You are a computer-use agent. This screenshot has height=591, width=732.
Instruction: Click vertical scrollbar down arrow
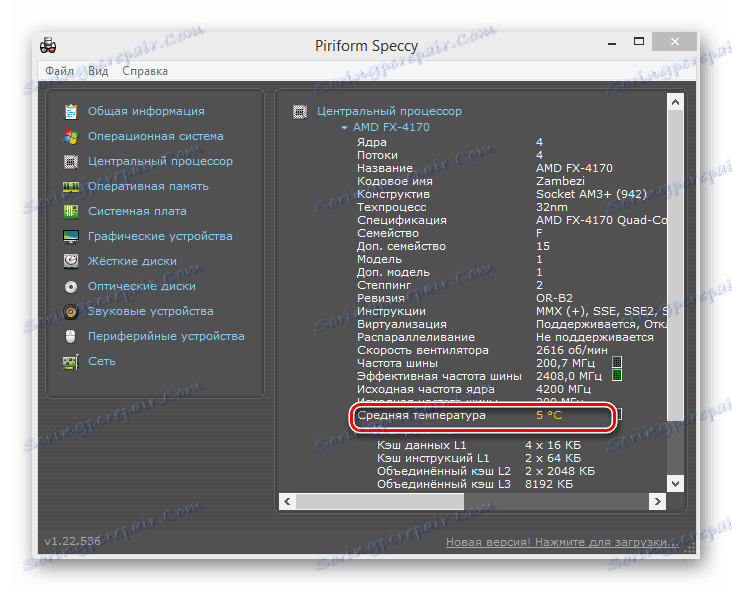tap(675, 484)
